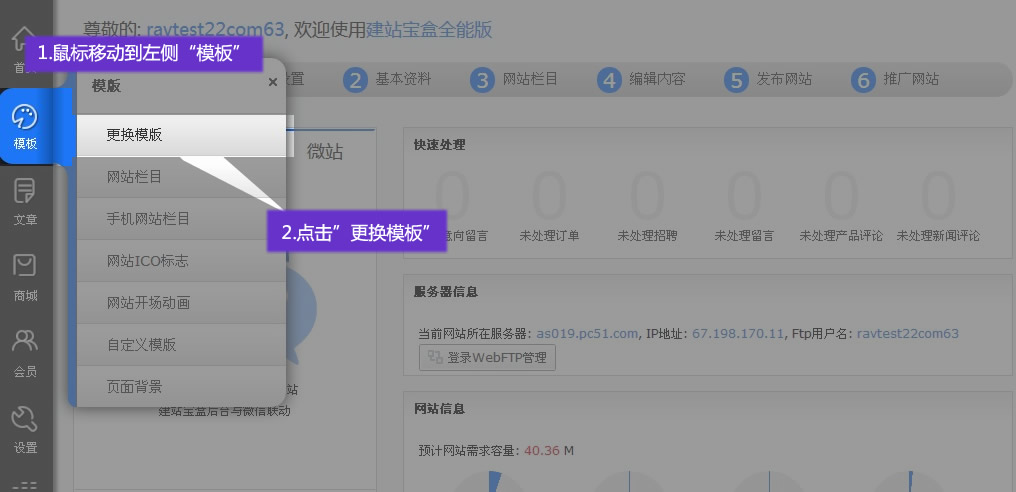Screen dimensions: 1016x492
Task: Open 网站ICO标志 menu entry
Action: tap(181, 261)
